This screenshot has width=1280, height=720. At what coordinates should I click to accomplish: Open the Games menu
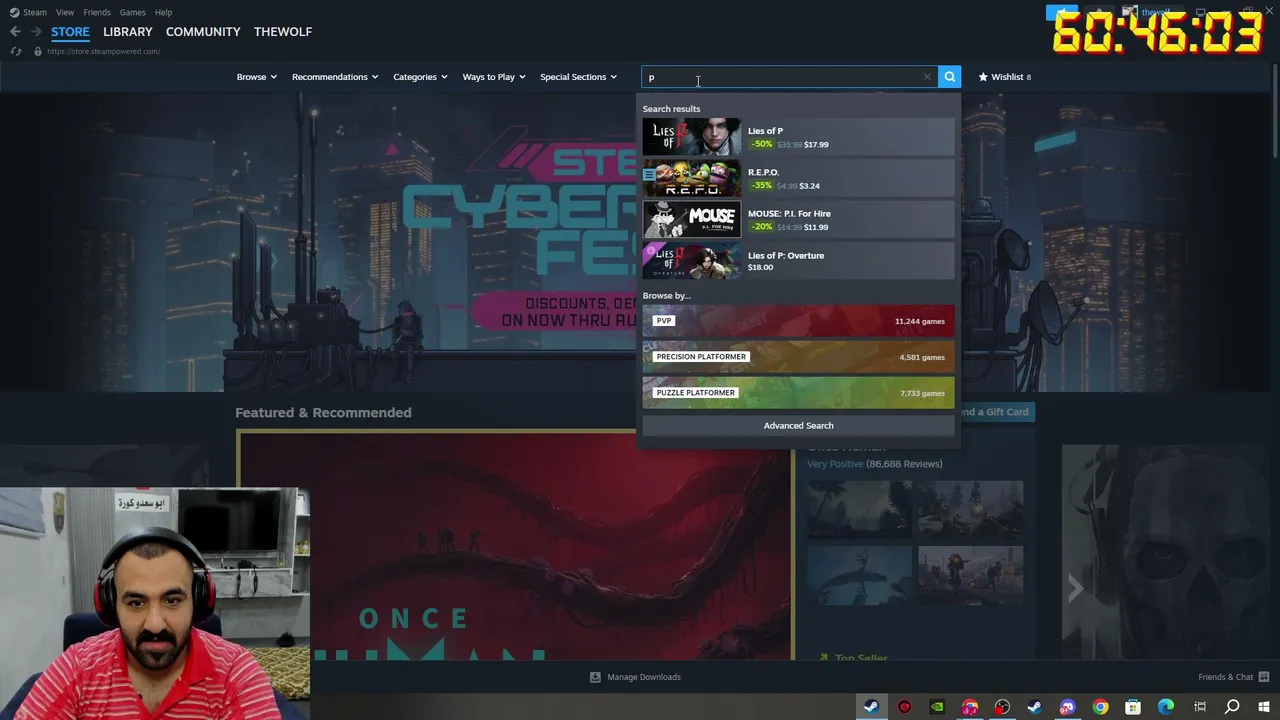pos(132,12)
